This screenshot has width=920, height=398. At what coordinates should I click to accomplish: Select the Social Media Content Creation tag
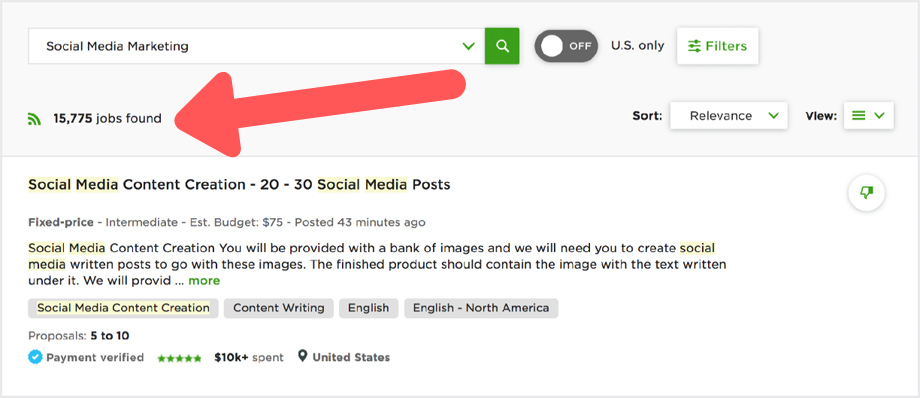123,308
